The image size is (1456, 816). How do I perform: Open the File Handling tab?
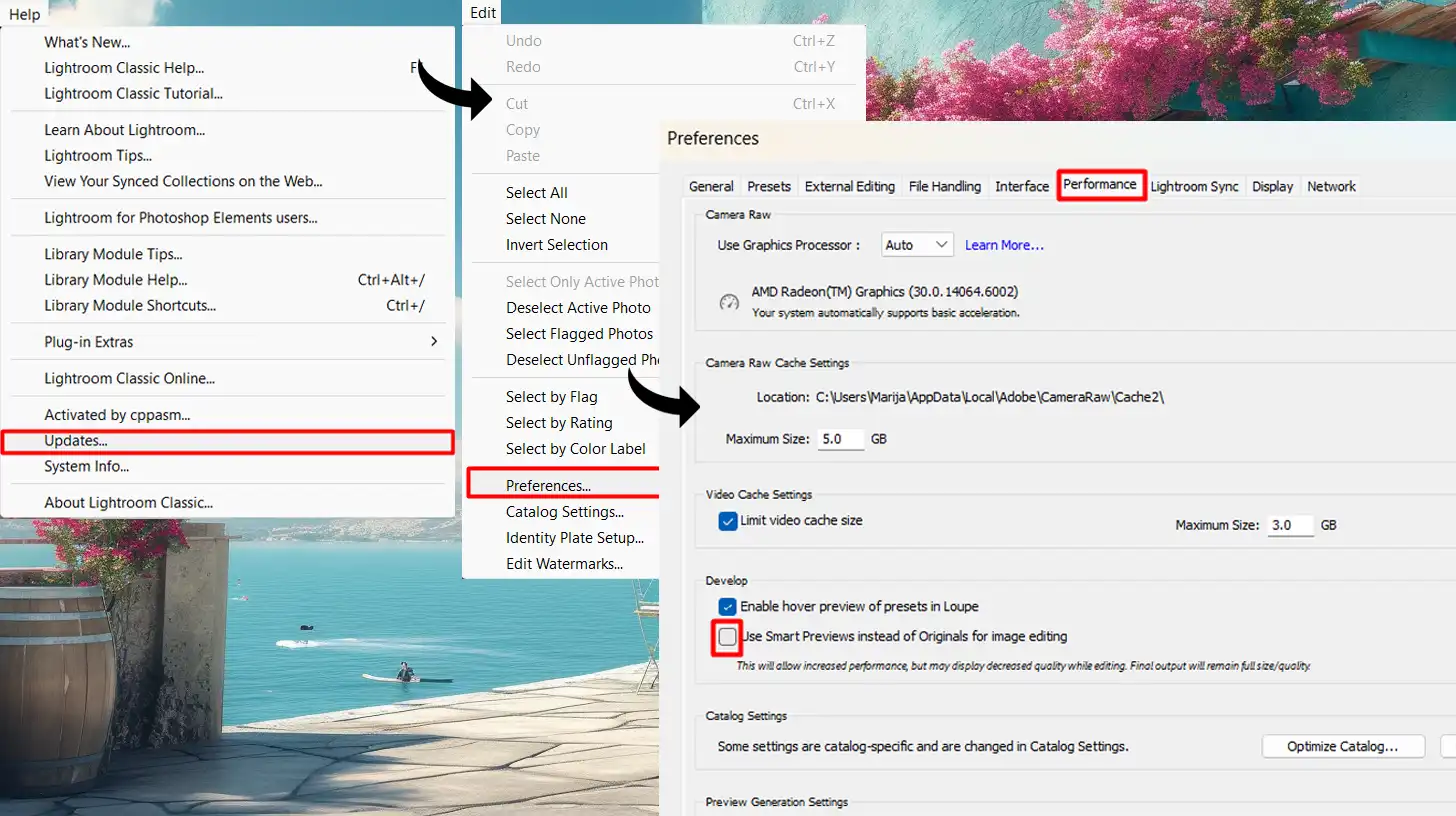pos(944,186)
